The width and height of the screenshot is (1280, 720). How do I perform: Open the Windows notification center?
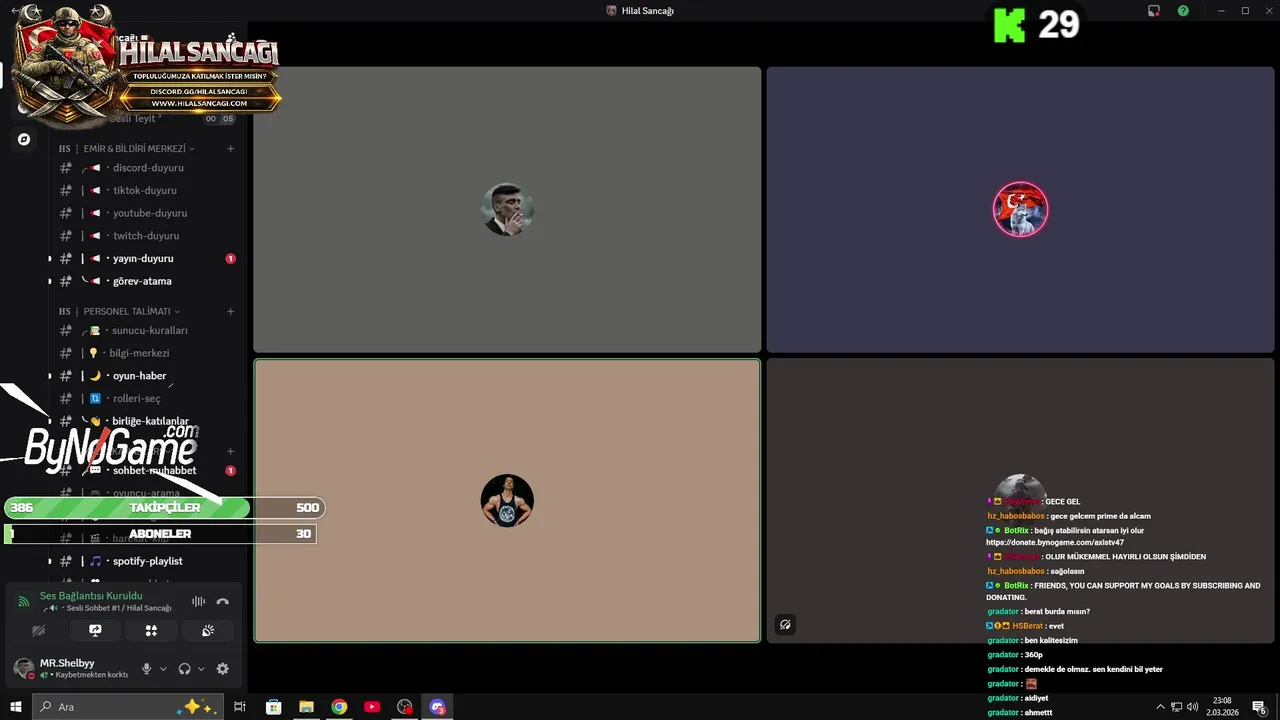click(x=1259, y=707)
